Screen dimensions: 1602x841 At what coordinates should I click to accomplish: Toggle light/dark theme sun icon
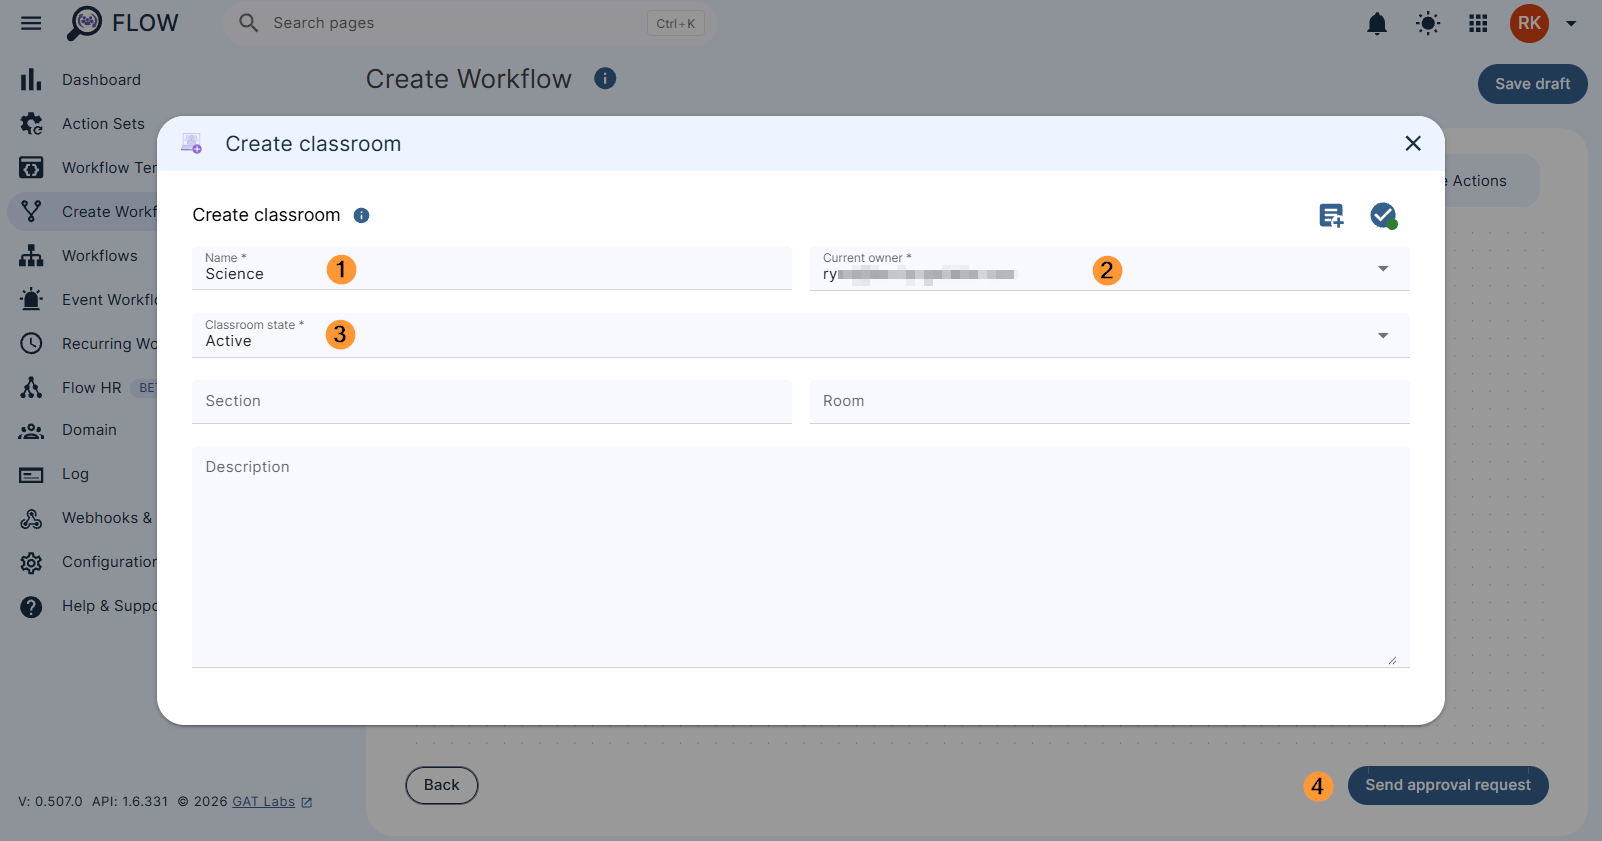tap(1428, 23)
